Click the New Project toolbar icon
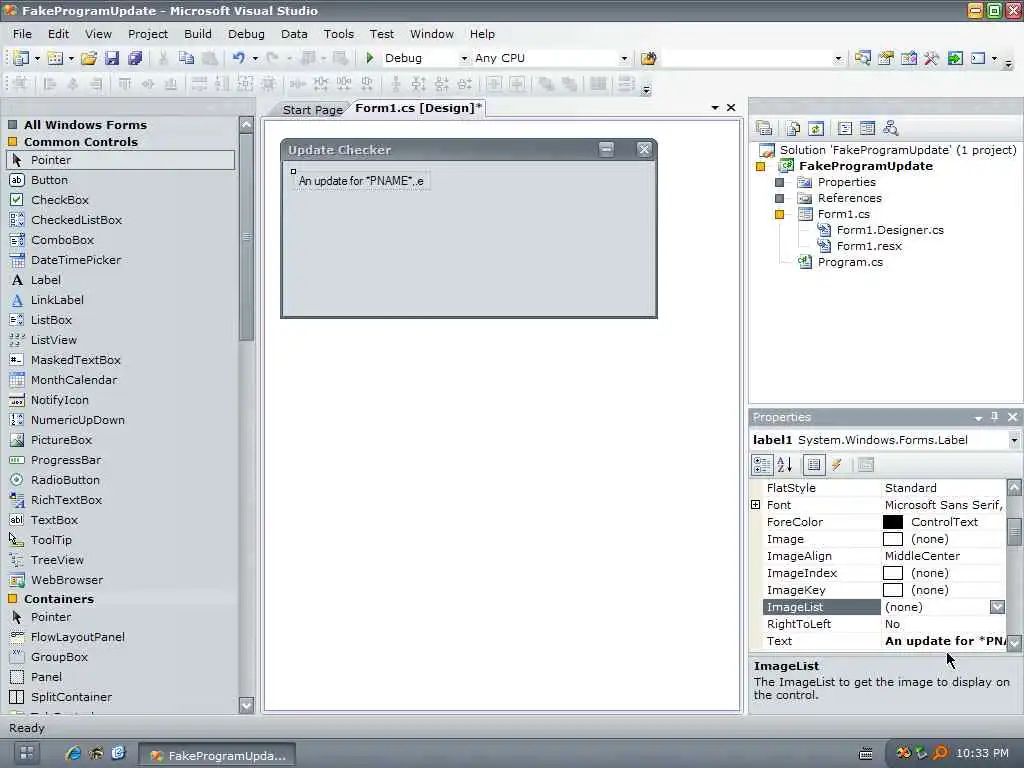The width and height of the screenshot is (1024, 768). [21, 58]
